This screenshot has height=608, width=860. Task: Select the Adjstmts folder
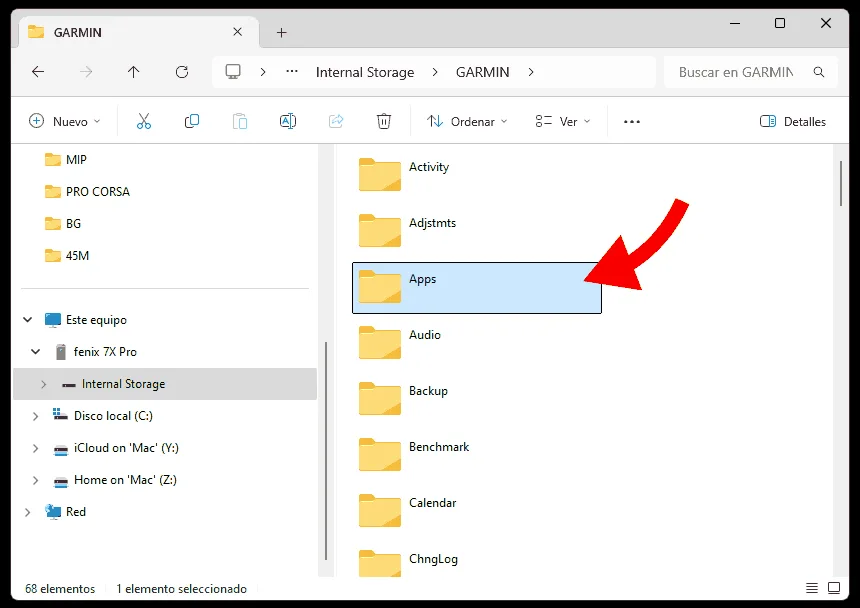click(477, 231)
